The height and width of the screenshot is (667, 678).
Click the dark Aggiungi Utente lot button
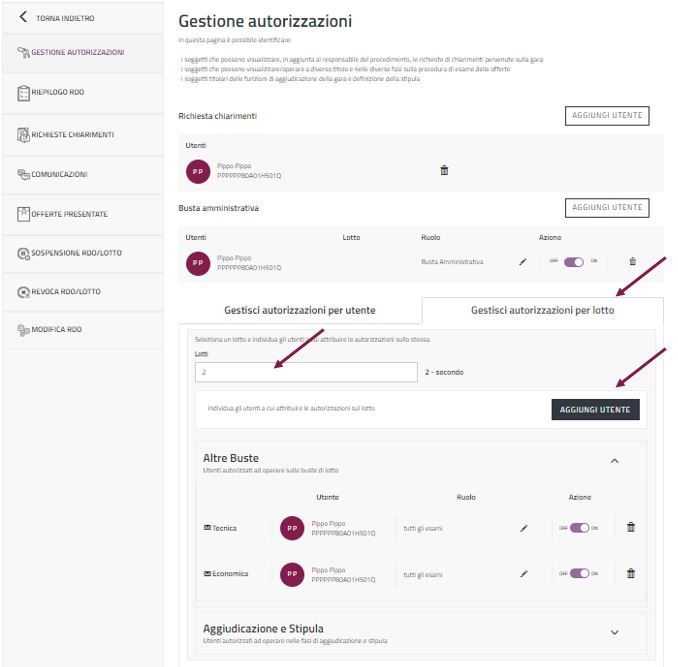point(595,409)
